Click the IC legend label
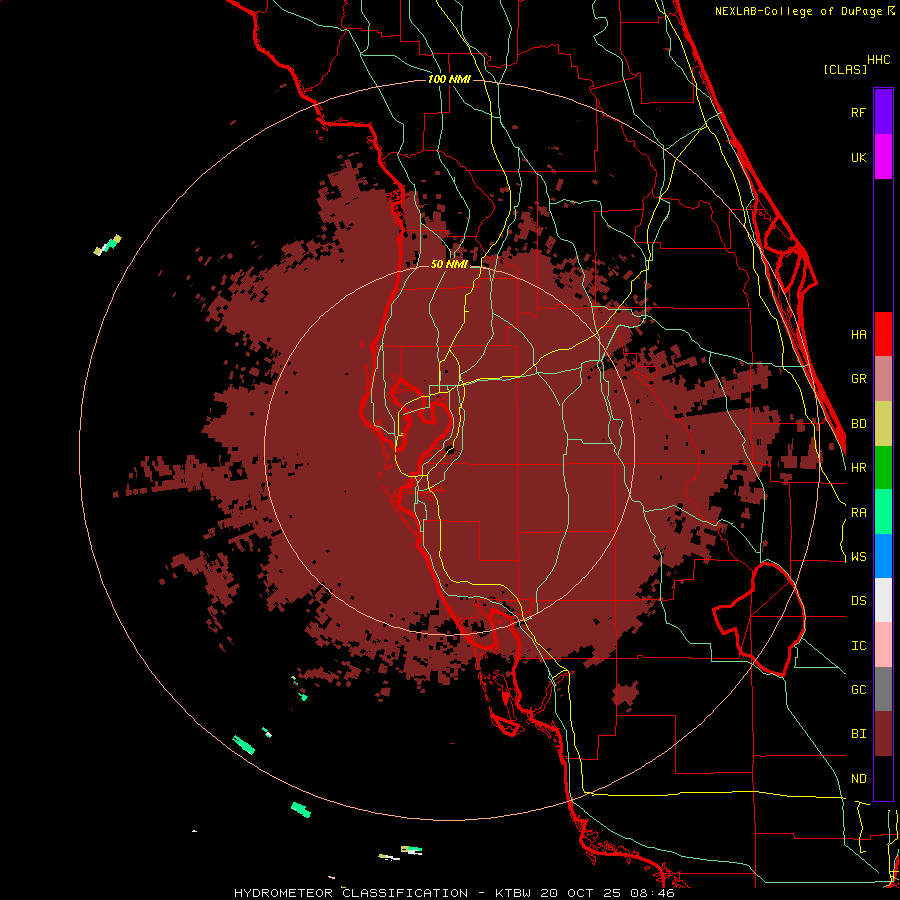The image size is (900, 900). pos(858,646)
